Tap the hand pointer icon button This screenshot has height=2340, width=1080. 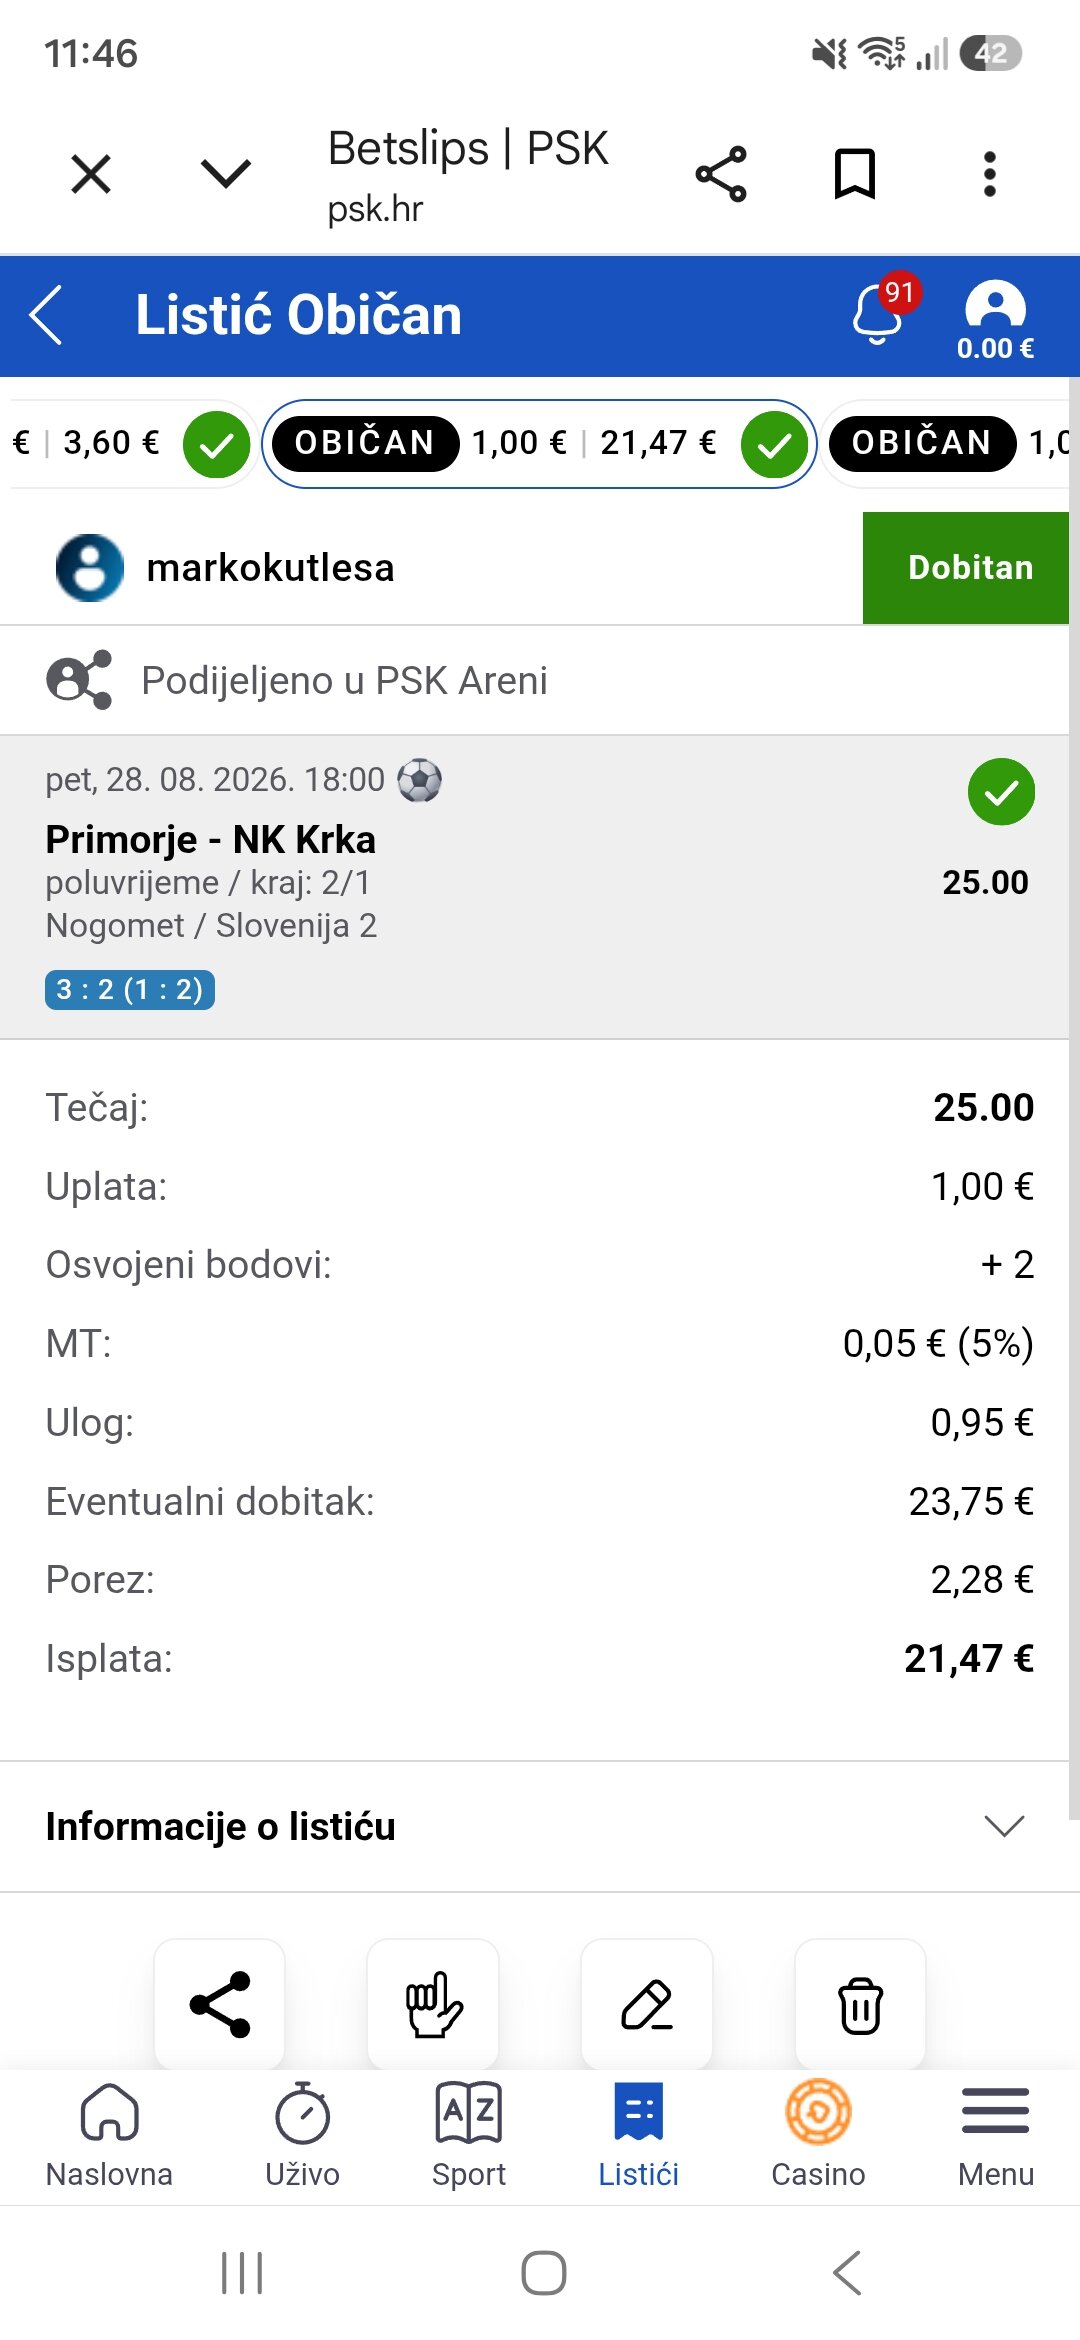click(x=433, y=2004)
